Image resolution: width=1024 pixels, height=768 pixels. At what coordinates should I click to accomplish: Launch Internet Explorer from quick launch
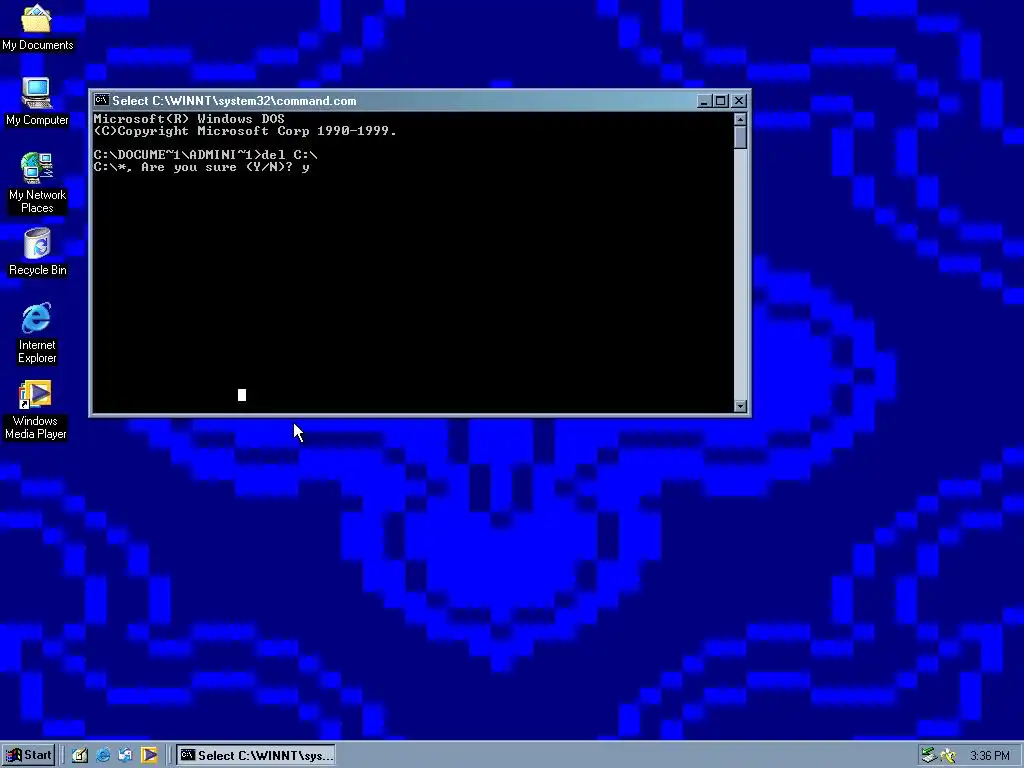click(x=103, y=756)
